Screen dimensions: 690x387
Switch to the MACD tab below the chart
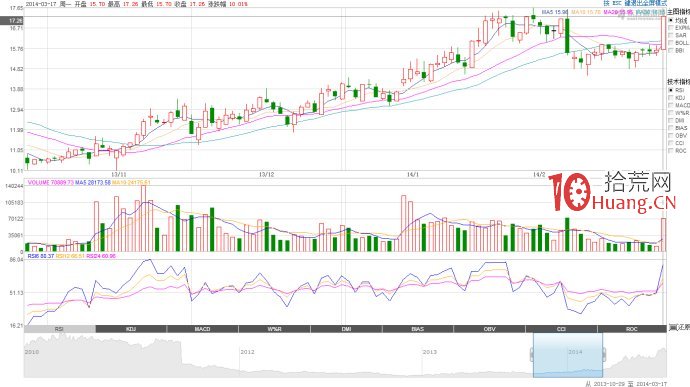pos(203,329)
